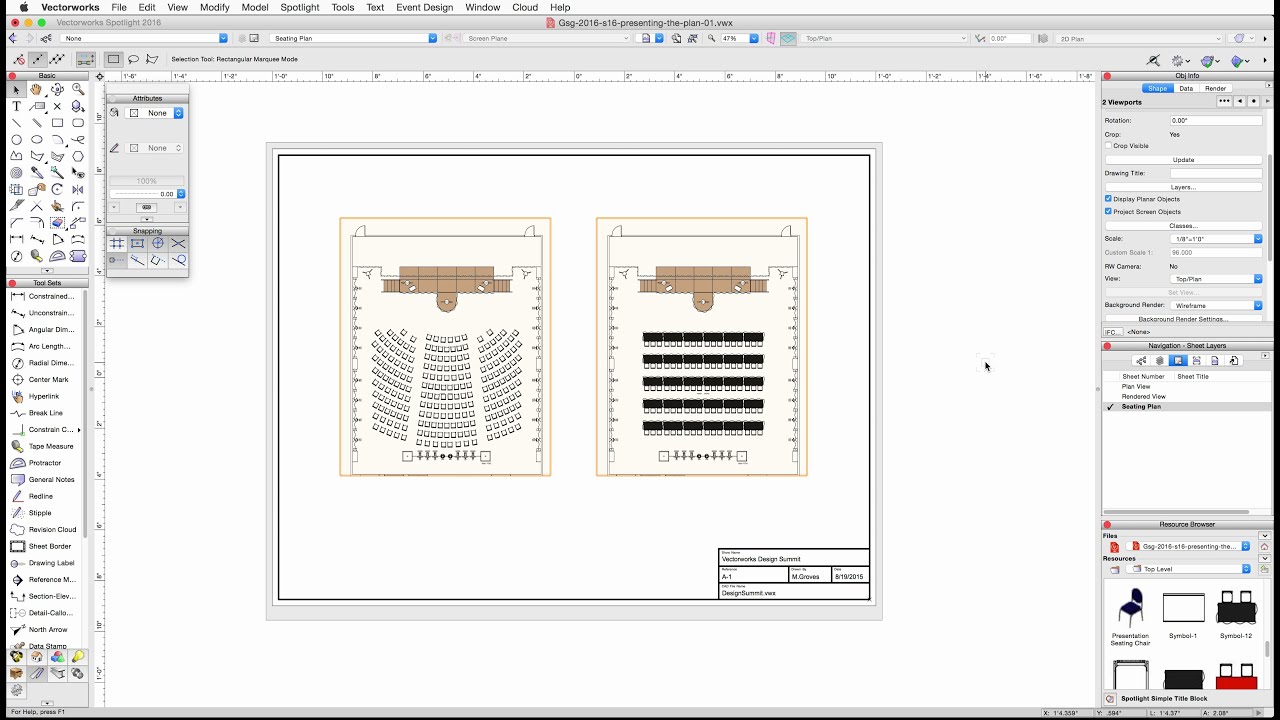Image resolution: width=1280 pixels, height=720 pixels.
Task: Toggle Project Screen Objects checkbox
Action: click(x=1109, y=212)
